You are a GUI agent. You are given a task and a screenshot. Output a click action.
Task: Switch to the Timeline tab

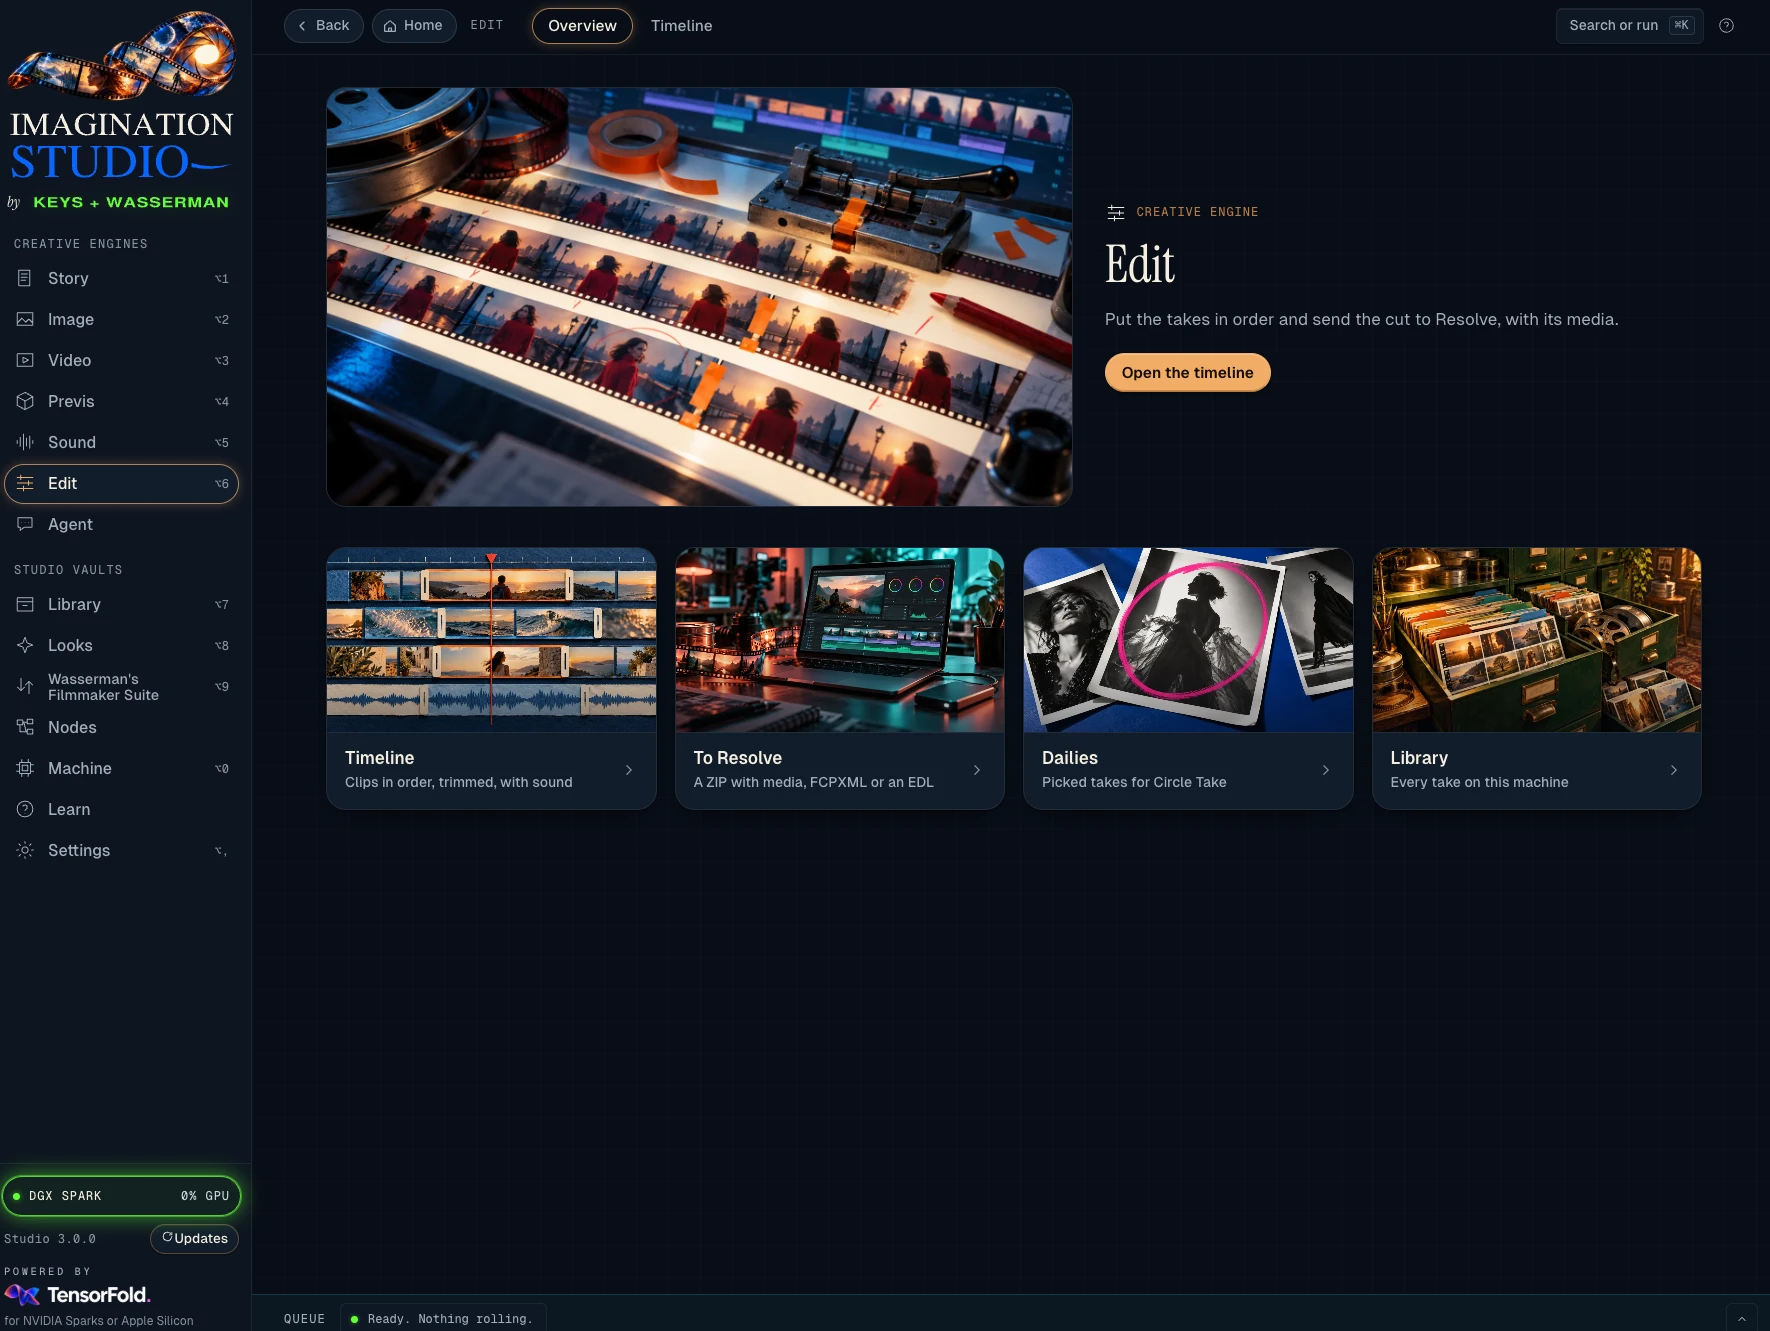coord(681,26)
